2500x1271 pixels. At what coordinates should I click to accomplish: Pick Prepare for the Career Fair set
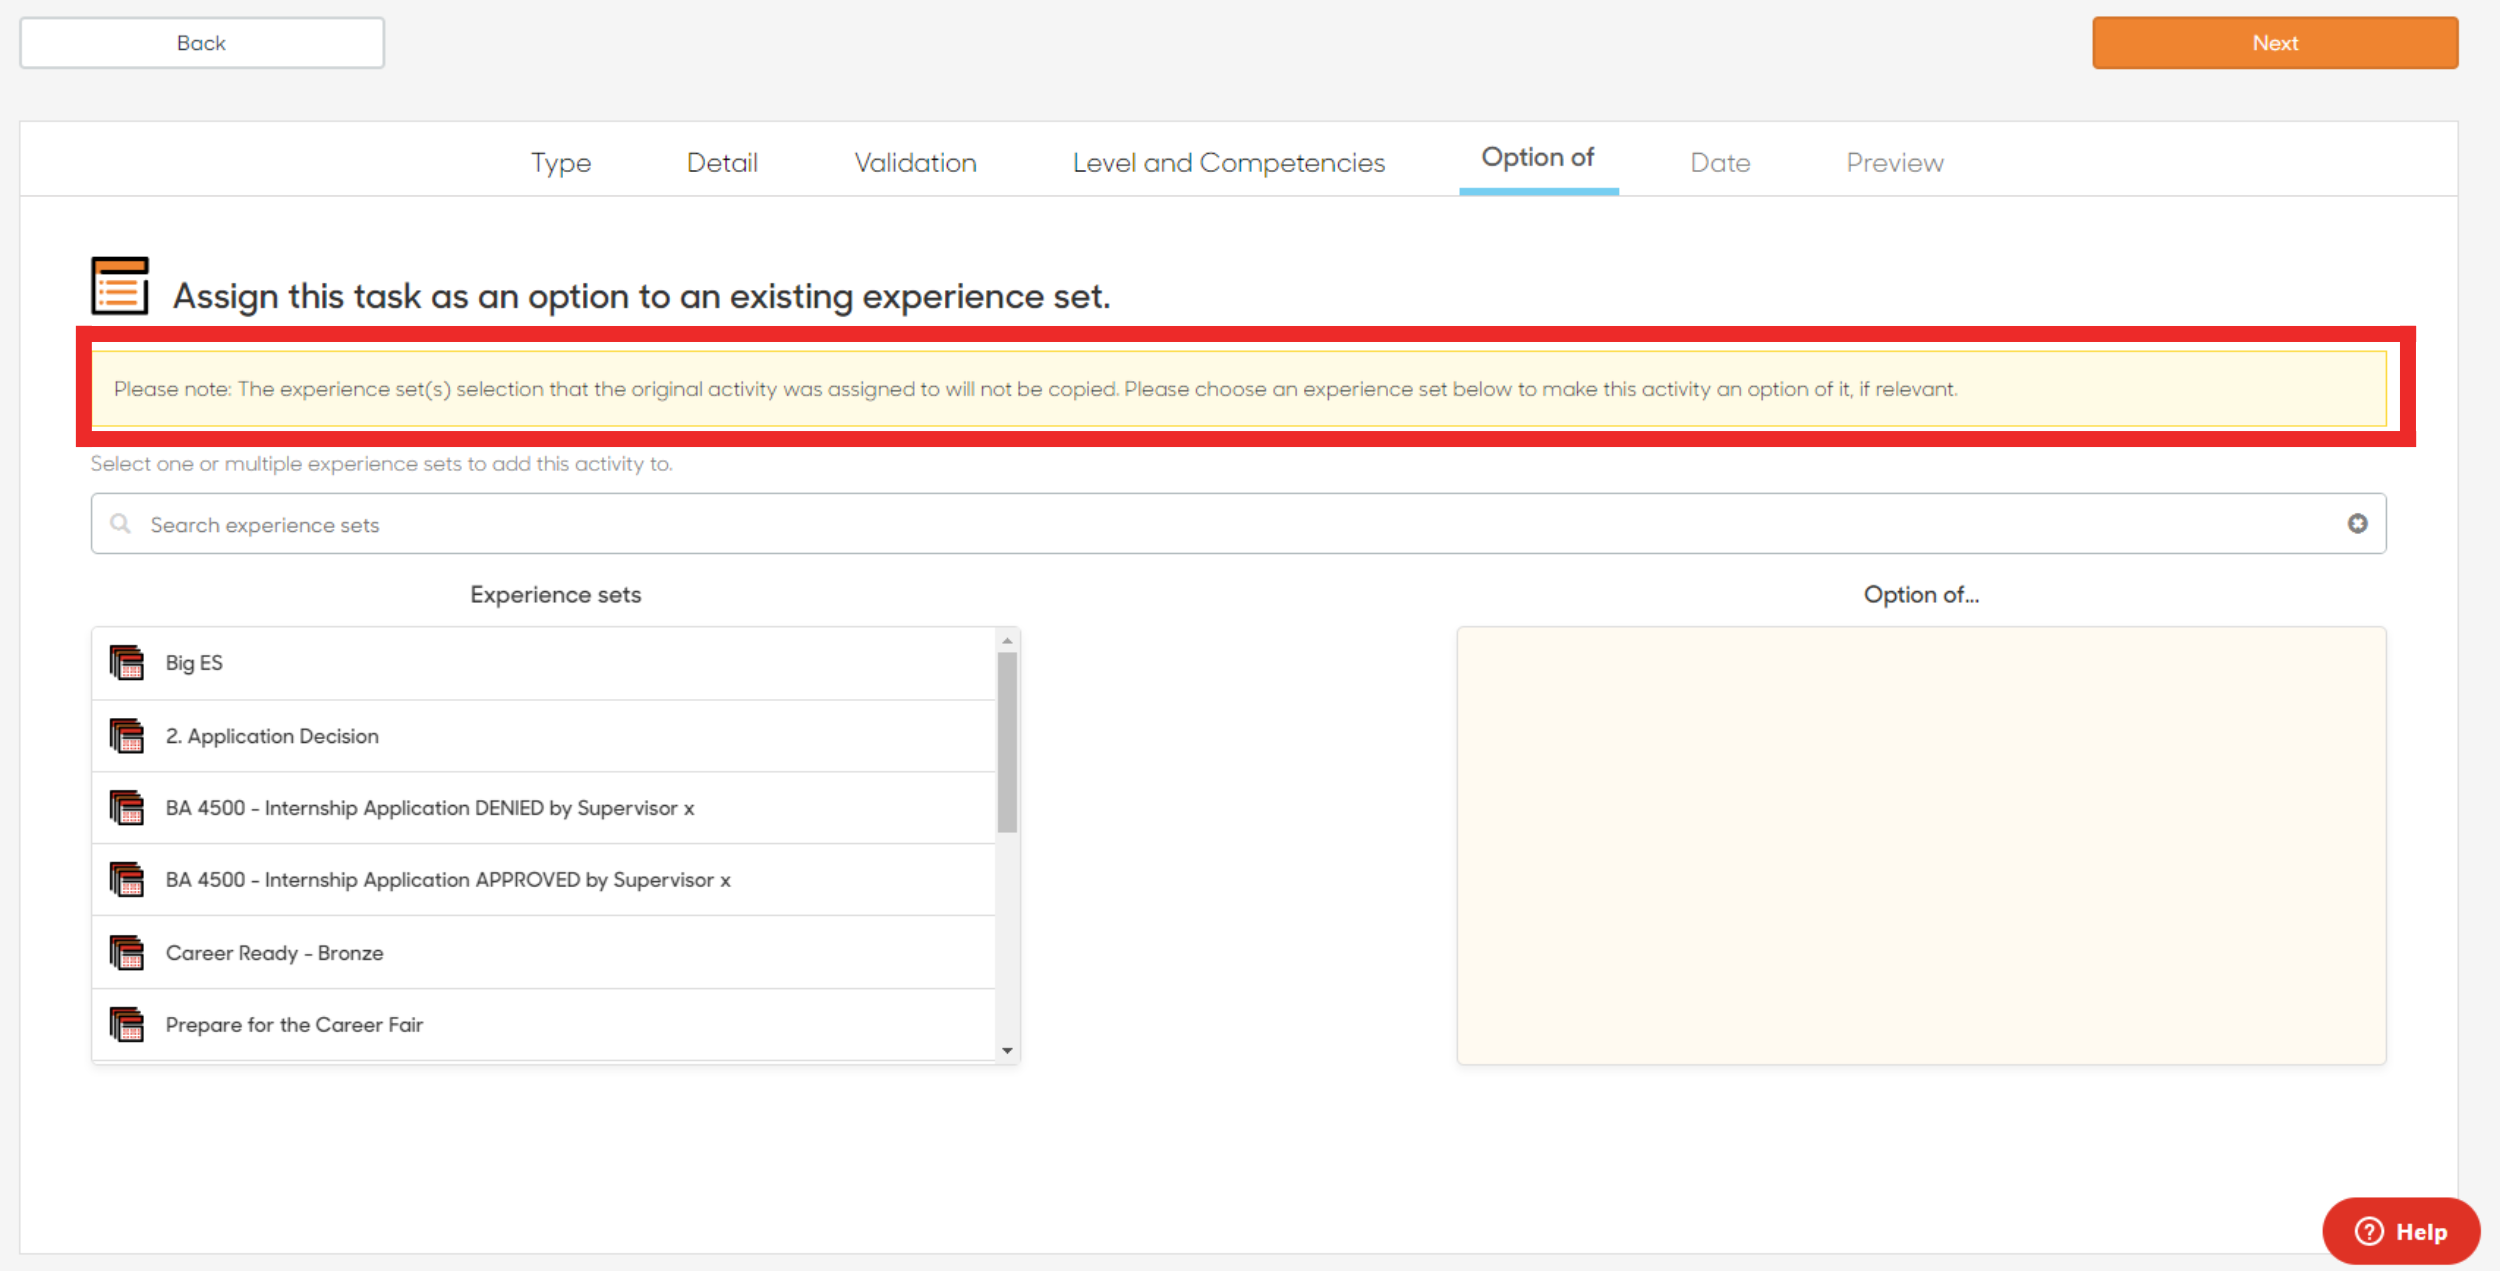point(544,1025)
